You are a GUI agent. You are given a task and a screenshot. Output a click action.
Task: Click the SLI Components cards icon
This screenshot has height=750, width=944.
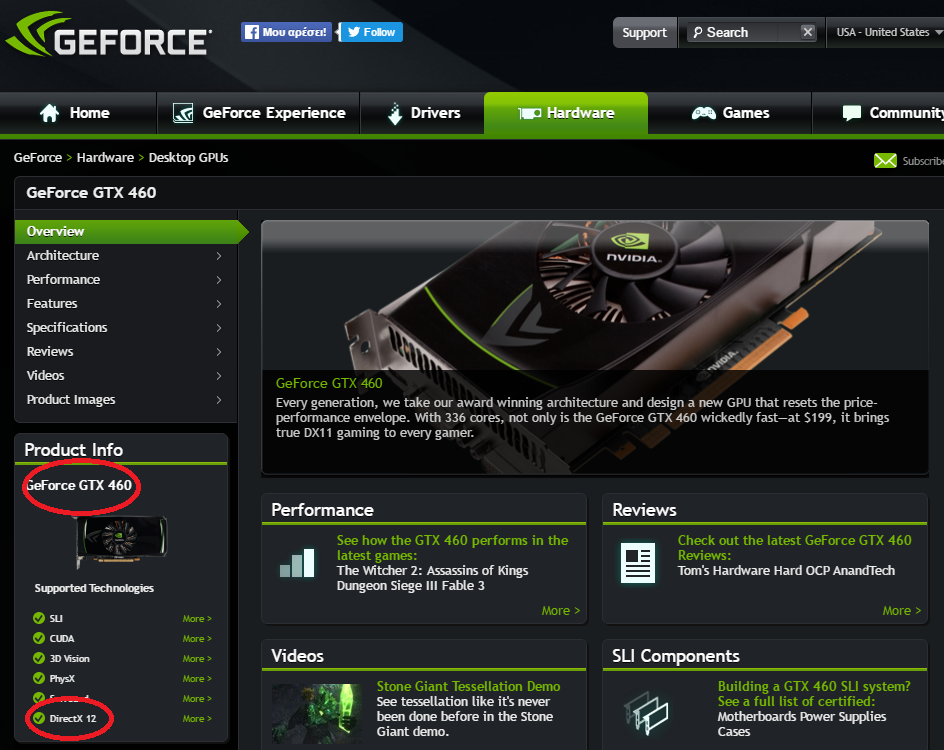point(647,713)
